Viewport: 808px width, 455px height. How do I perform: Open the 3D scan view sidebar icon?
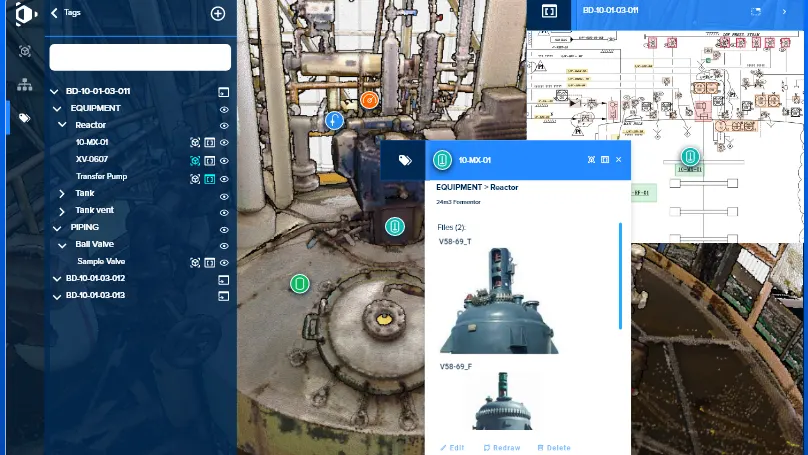25,51
